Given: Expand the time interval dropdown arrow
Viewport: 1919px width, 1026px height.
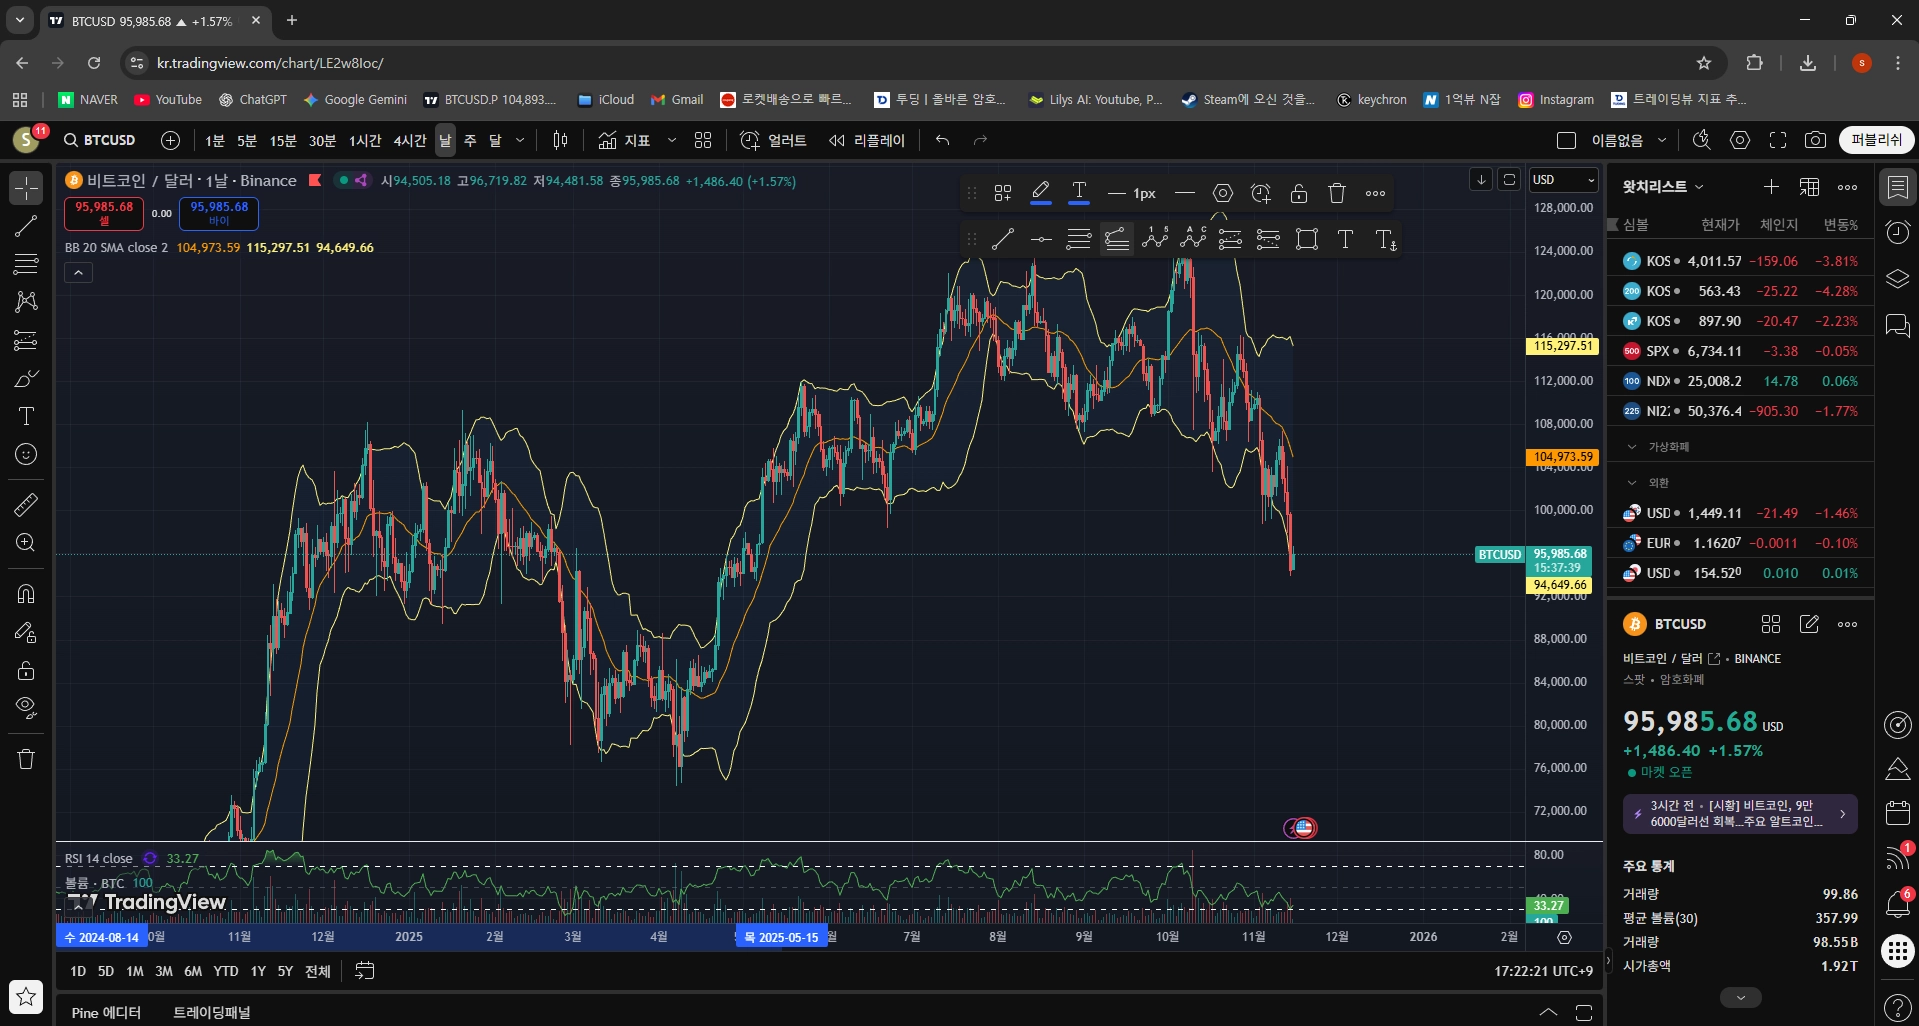Looking at the screenshot, I should tap(520, 141).
